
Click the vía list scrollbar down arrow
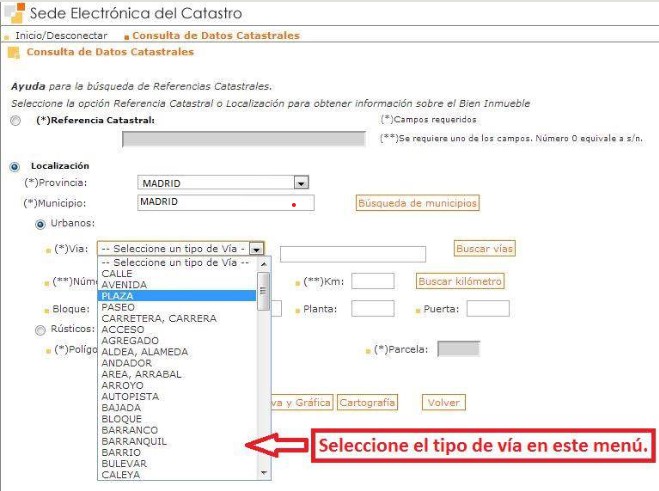[x=264, y=473]
